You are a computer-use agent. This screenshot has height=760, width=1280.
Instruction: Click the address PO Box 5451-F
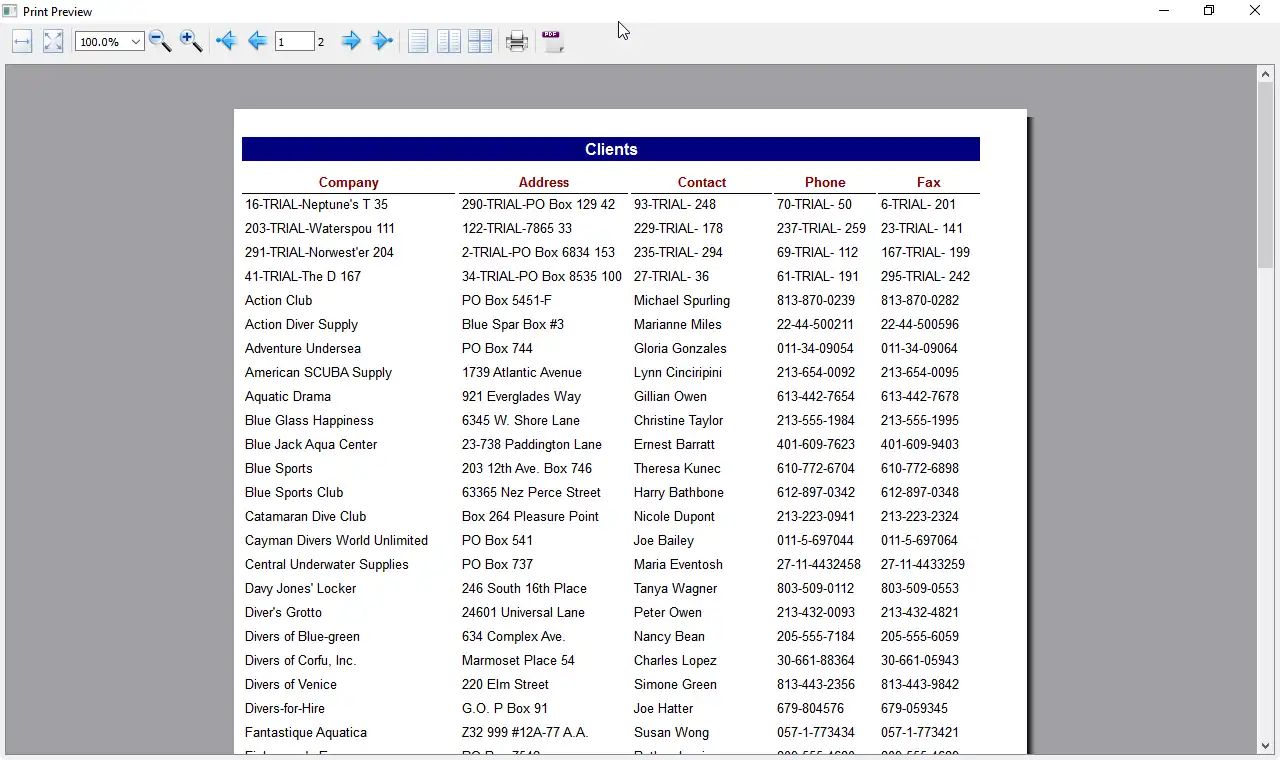click(x=507, y=300)
